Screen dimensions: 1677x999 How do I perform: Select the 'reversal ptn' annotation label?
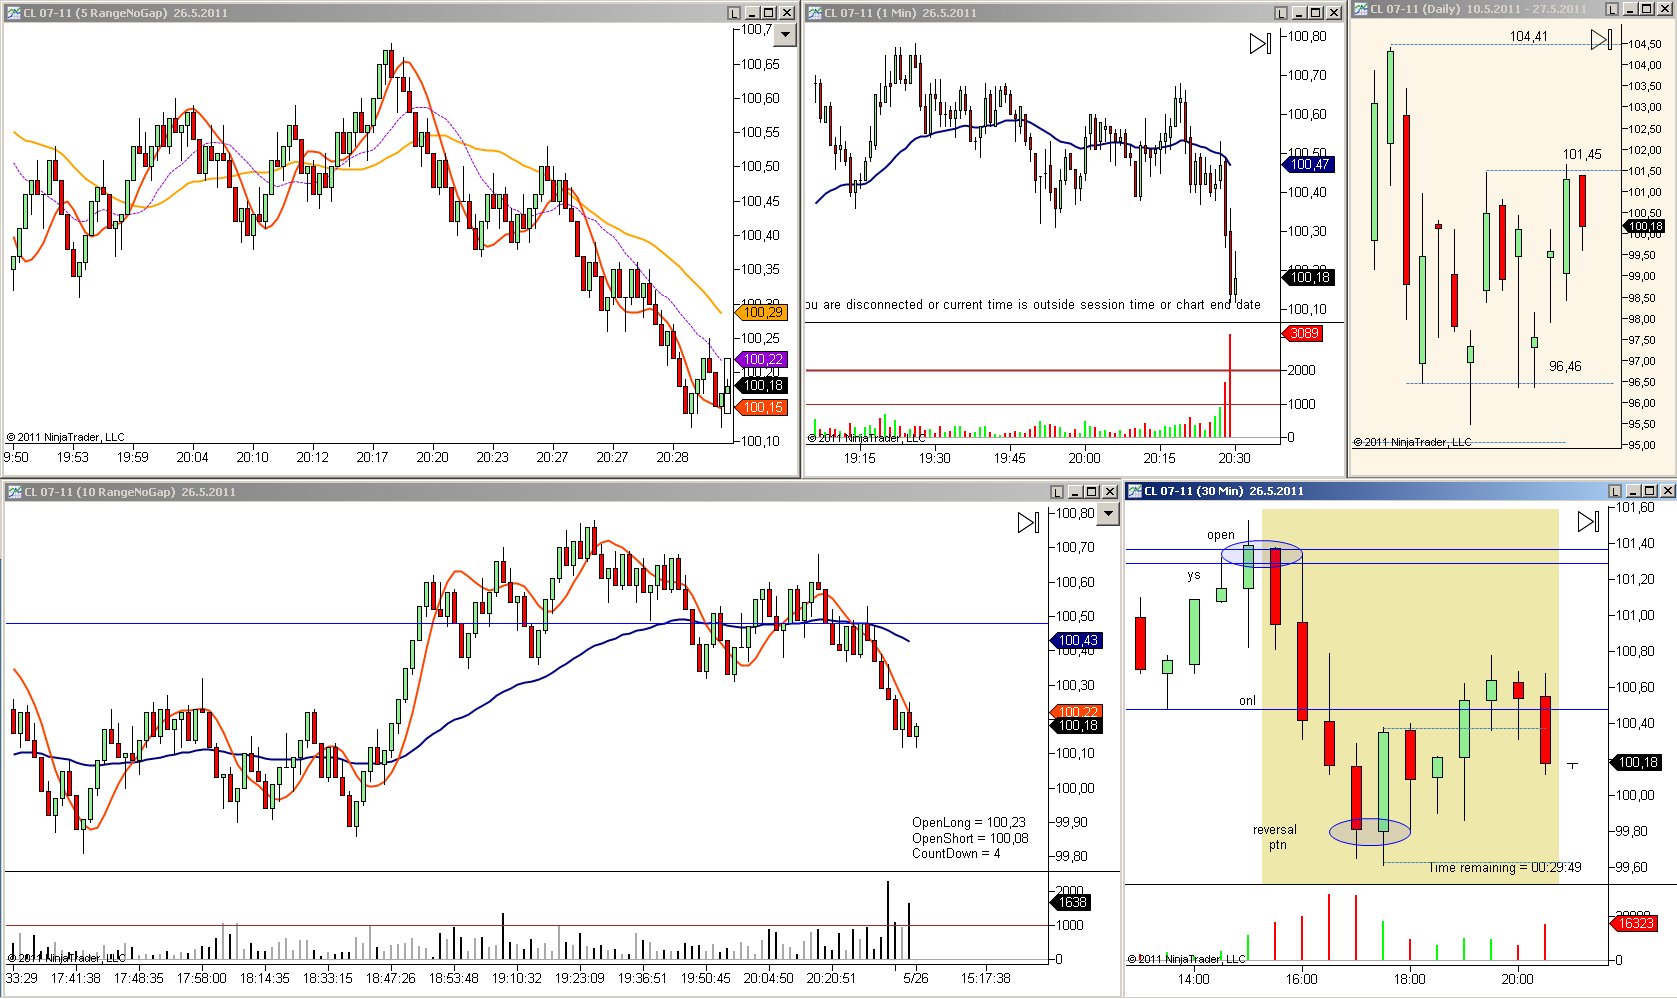1274,838
